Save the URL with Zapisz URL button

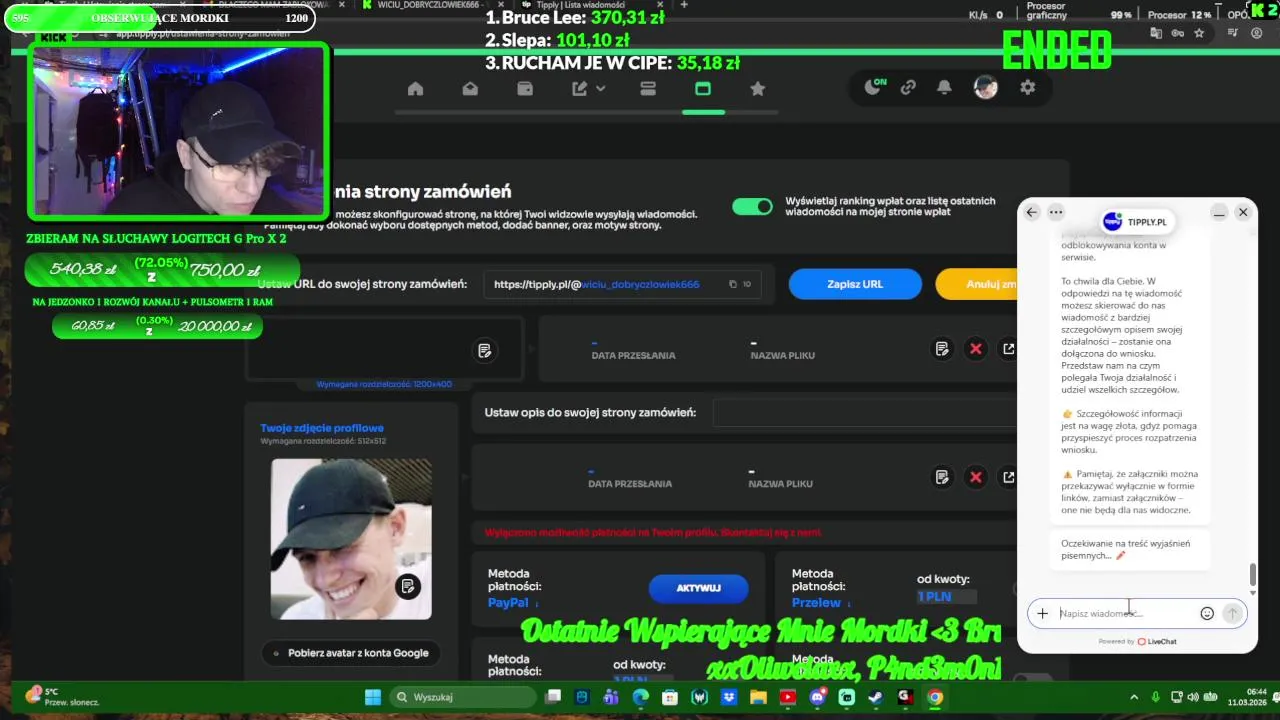click(855, 284)
